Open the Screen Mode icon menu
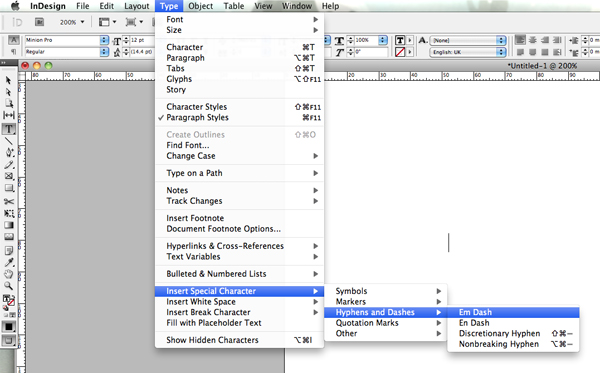Viewport: 600px width, 373px height. tap(134, 22)
